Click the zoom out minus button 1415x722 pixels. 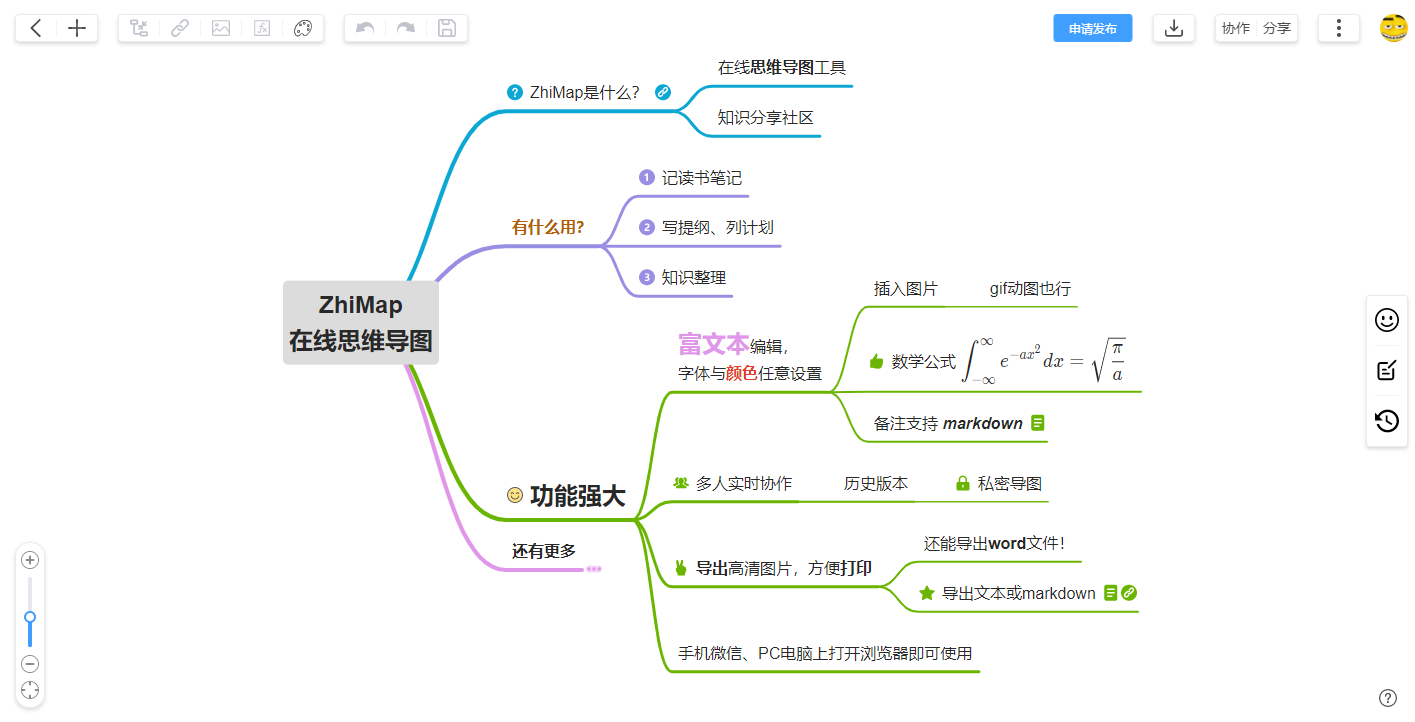click(x=30, y=664)
